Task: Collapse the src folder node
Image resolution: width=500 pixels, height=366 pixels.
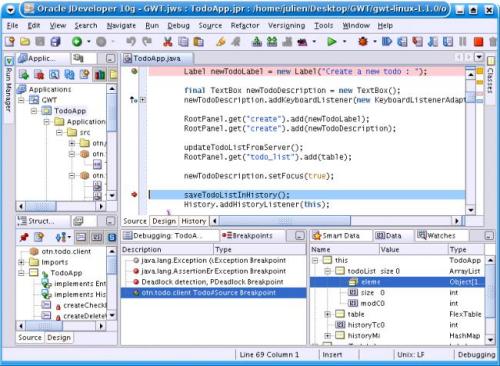Action: [59, 132]
